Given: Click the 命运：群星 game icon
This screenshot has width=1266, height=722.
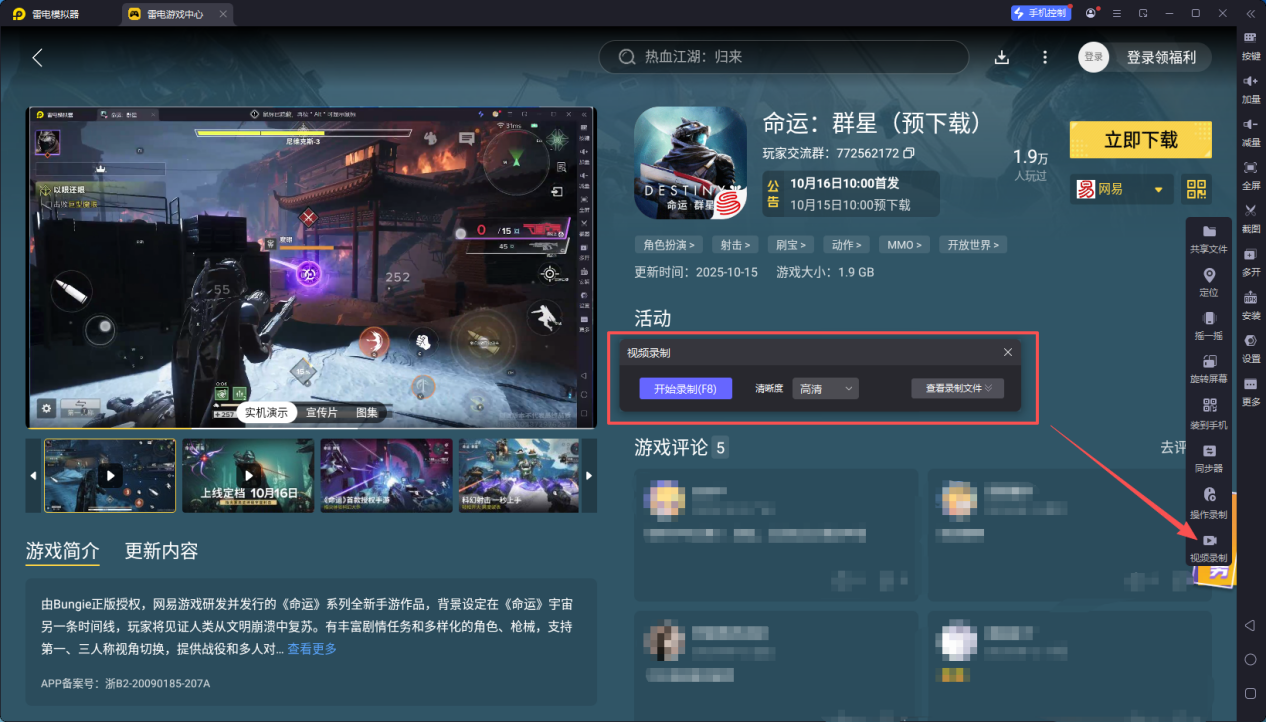Looking at the screenshot, I should point(691,162).
